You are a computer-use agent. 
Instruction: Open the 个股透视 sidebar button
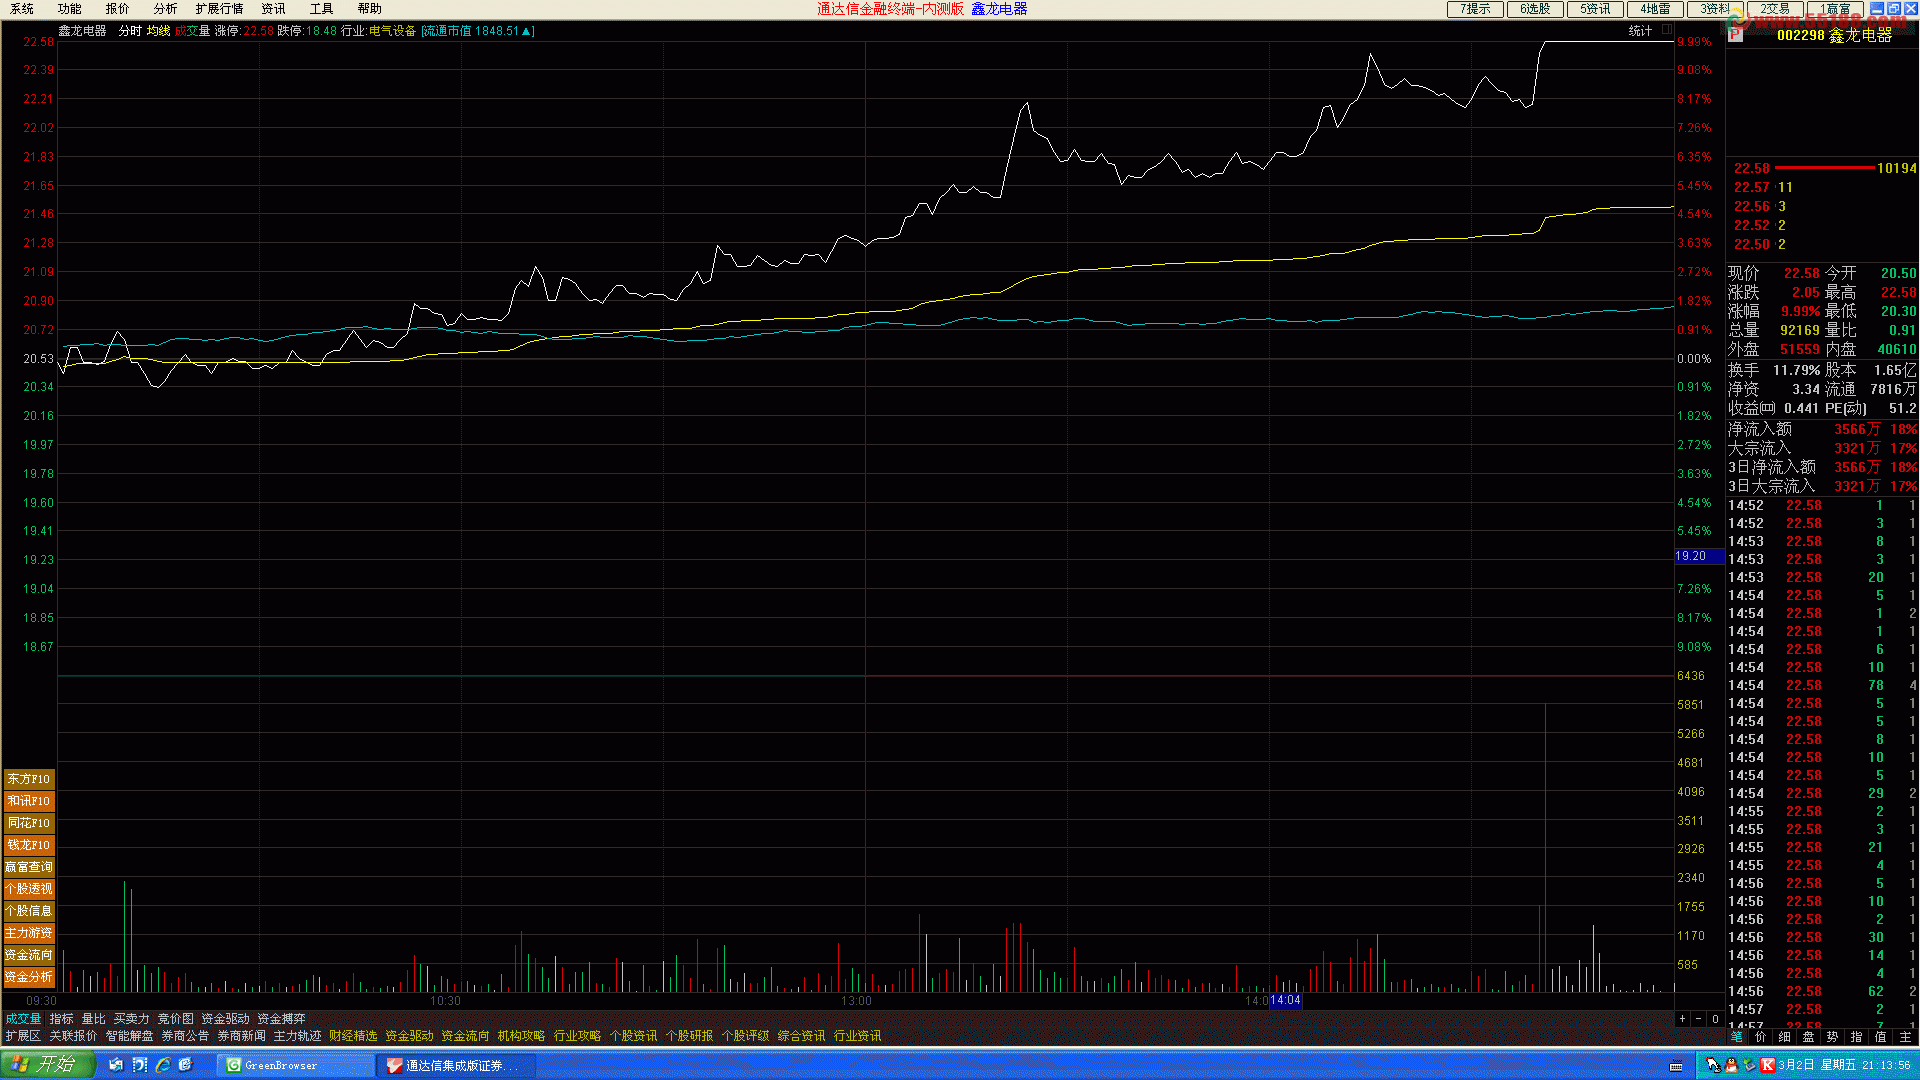click(29, 889)
